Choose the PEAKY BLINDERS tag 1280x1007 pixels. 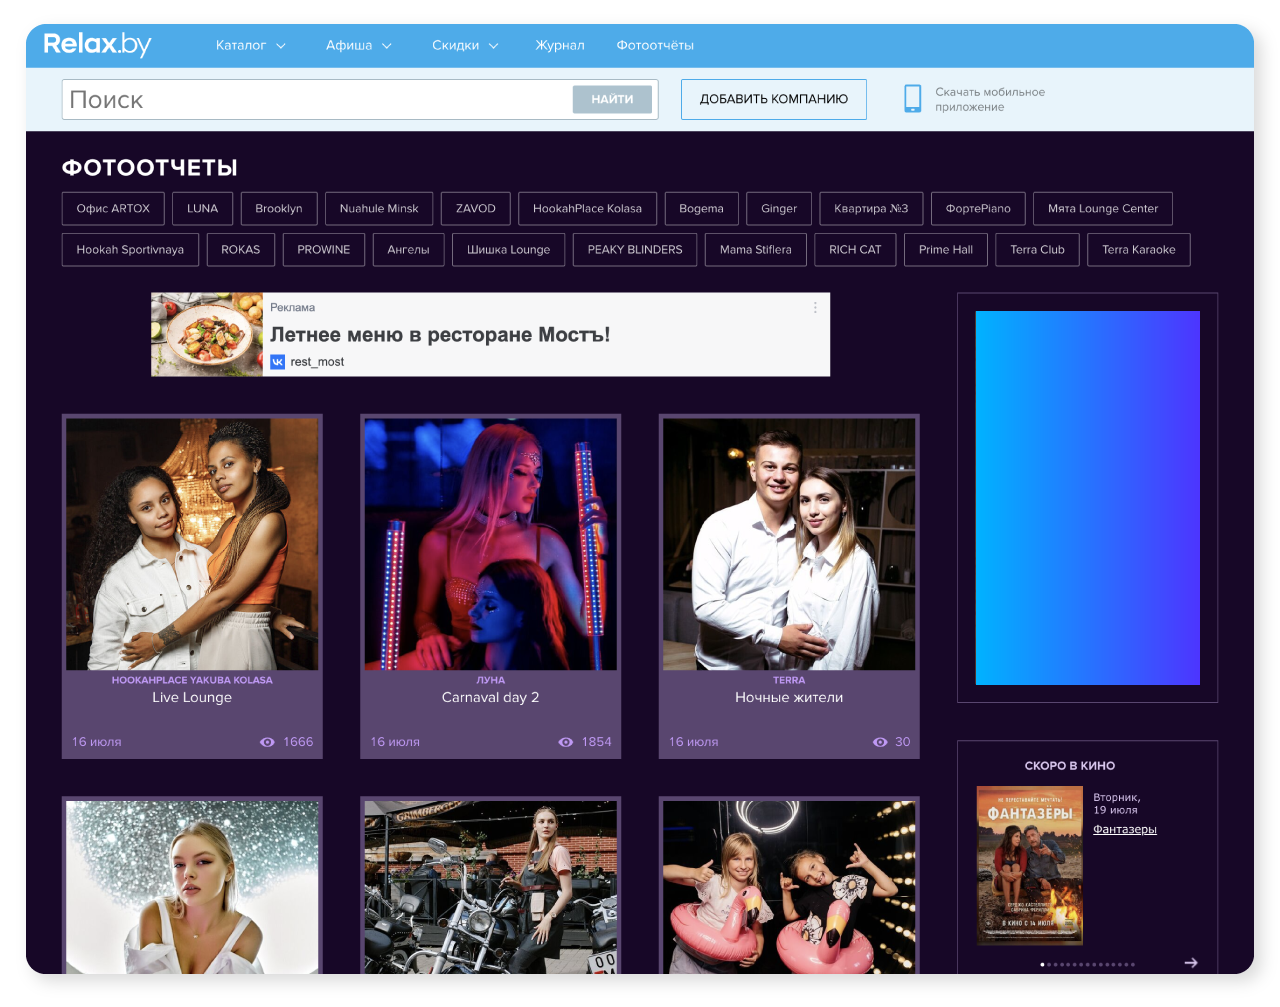635,249
